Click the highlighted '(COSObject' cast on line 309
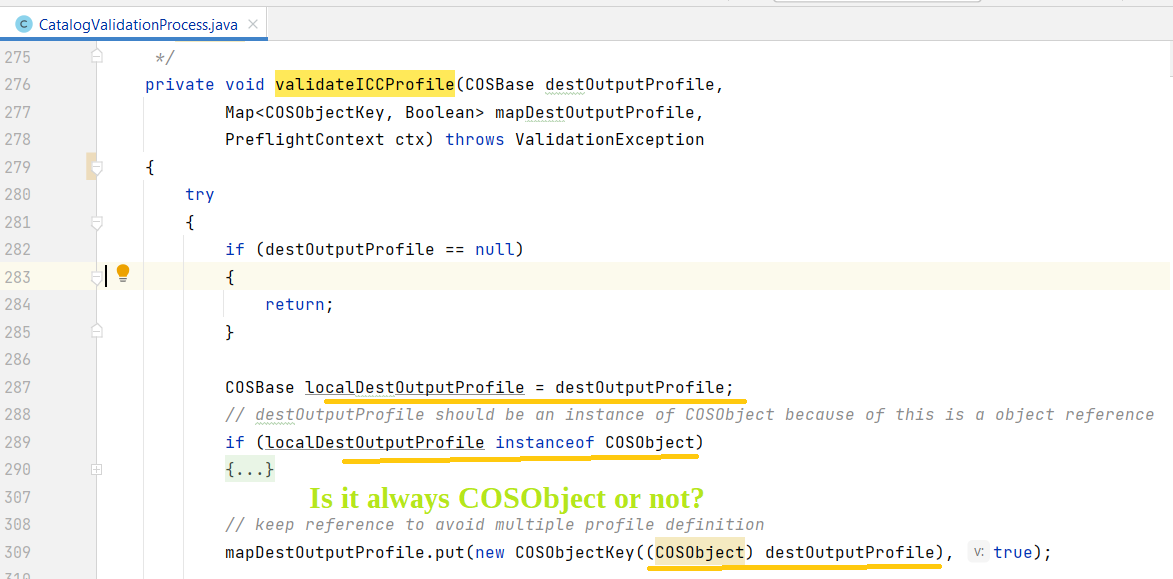 pos(699,553)
